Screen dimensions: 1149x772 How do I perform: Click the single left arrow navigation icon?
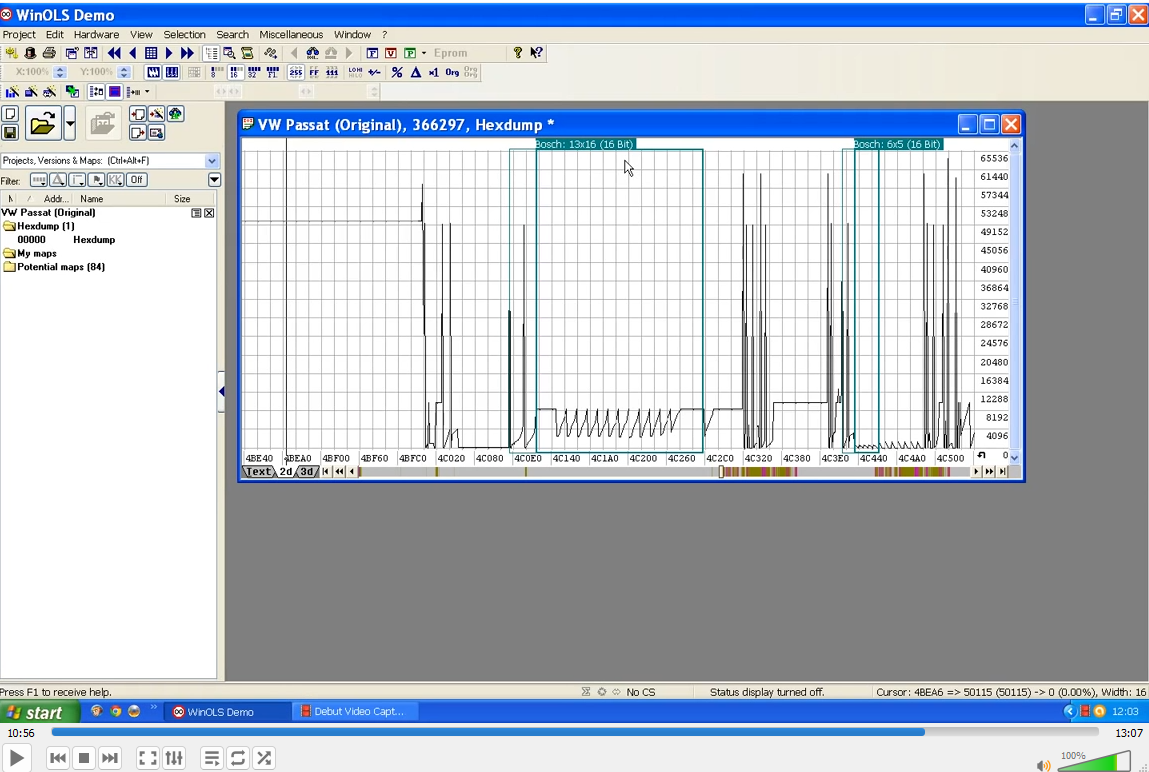click(133, 53)
